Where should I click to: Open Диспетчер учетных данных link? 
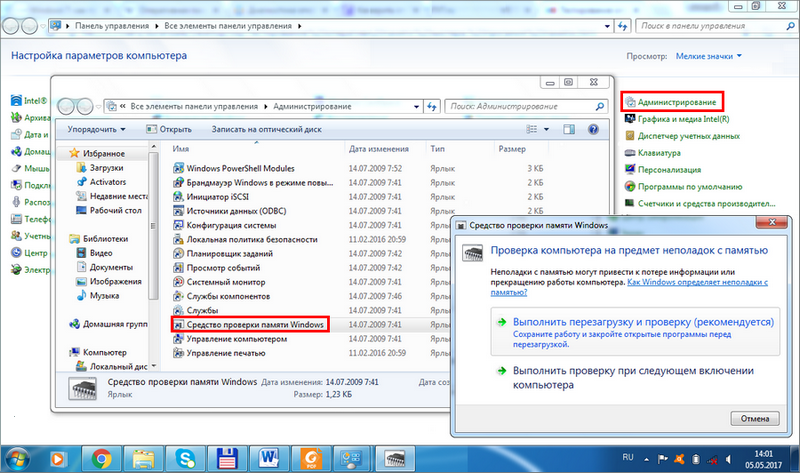pos(688,136)
